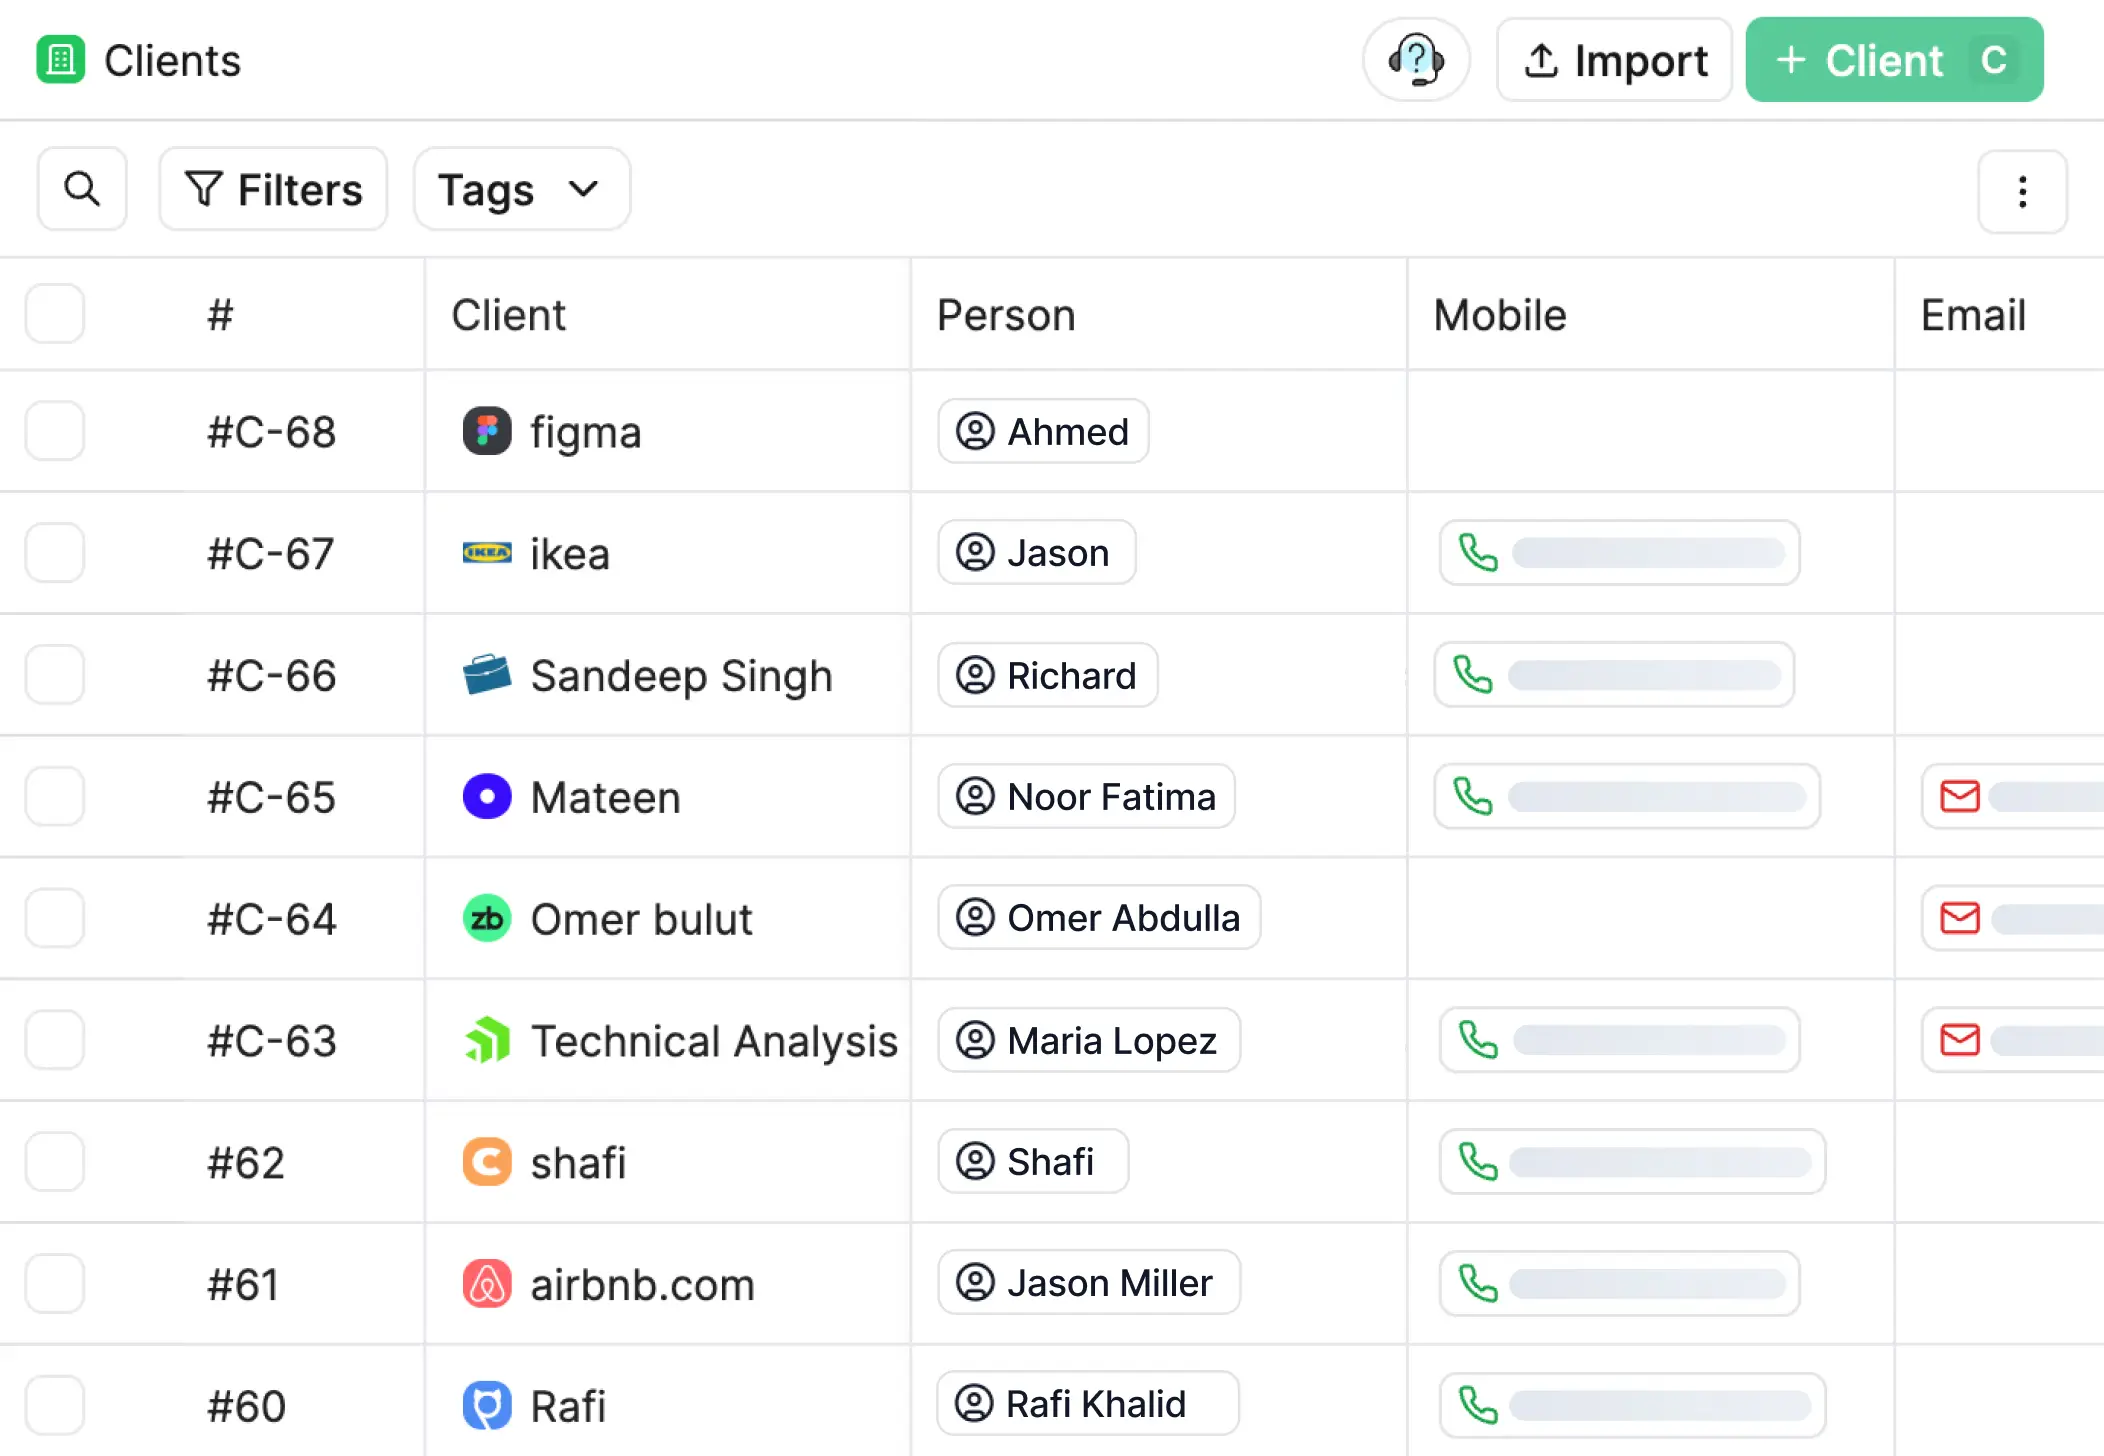Open Noor Fatima person chip
The width and height of the screenshot is (2104, 1456).
coord(1086,797)
